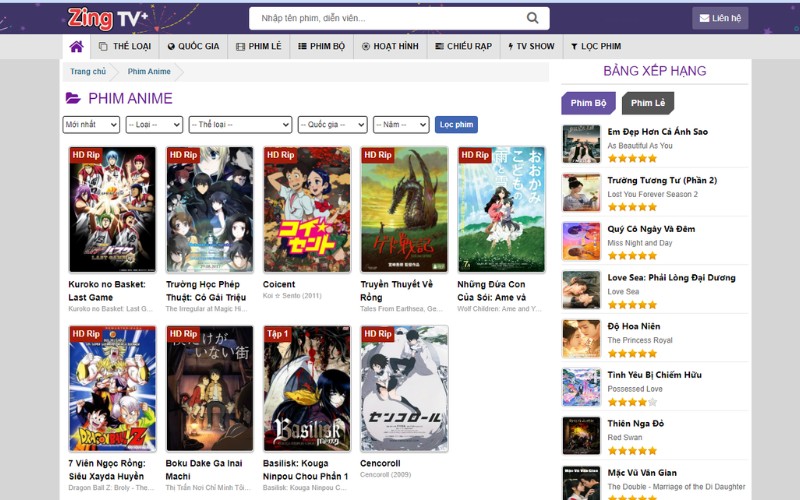Open Basilisk: Kouga Ninpou Chou poster
Viewport: 800px width, 500px height.
[x=307, y=389]
